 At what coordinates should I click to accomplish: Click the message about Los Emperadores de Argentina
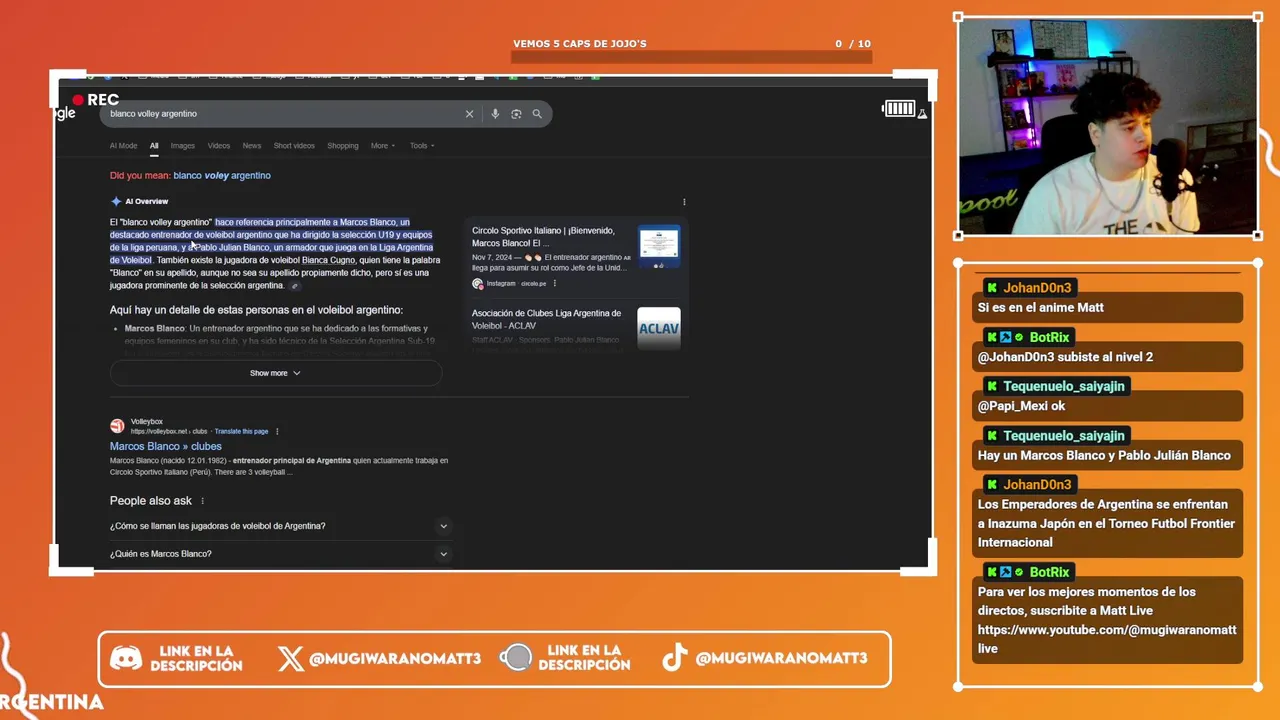pos(1108,524)
